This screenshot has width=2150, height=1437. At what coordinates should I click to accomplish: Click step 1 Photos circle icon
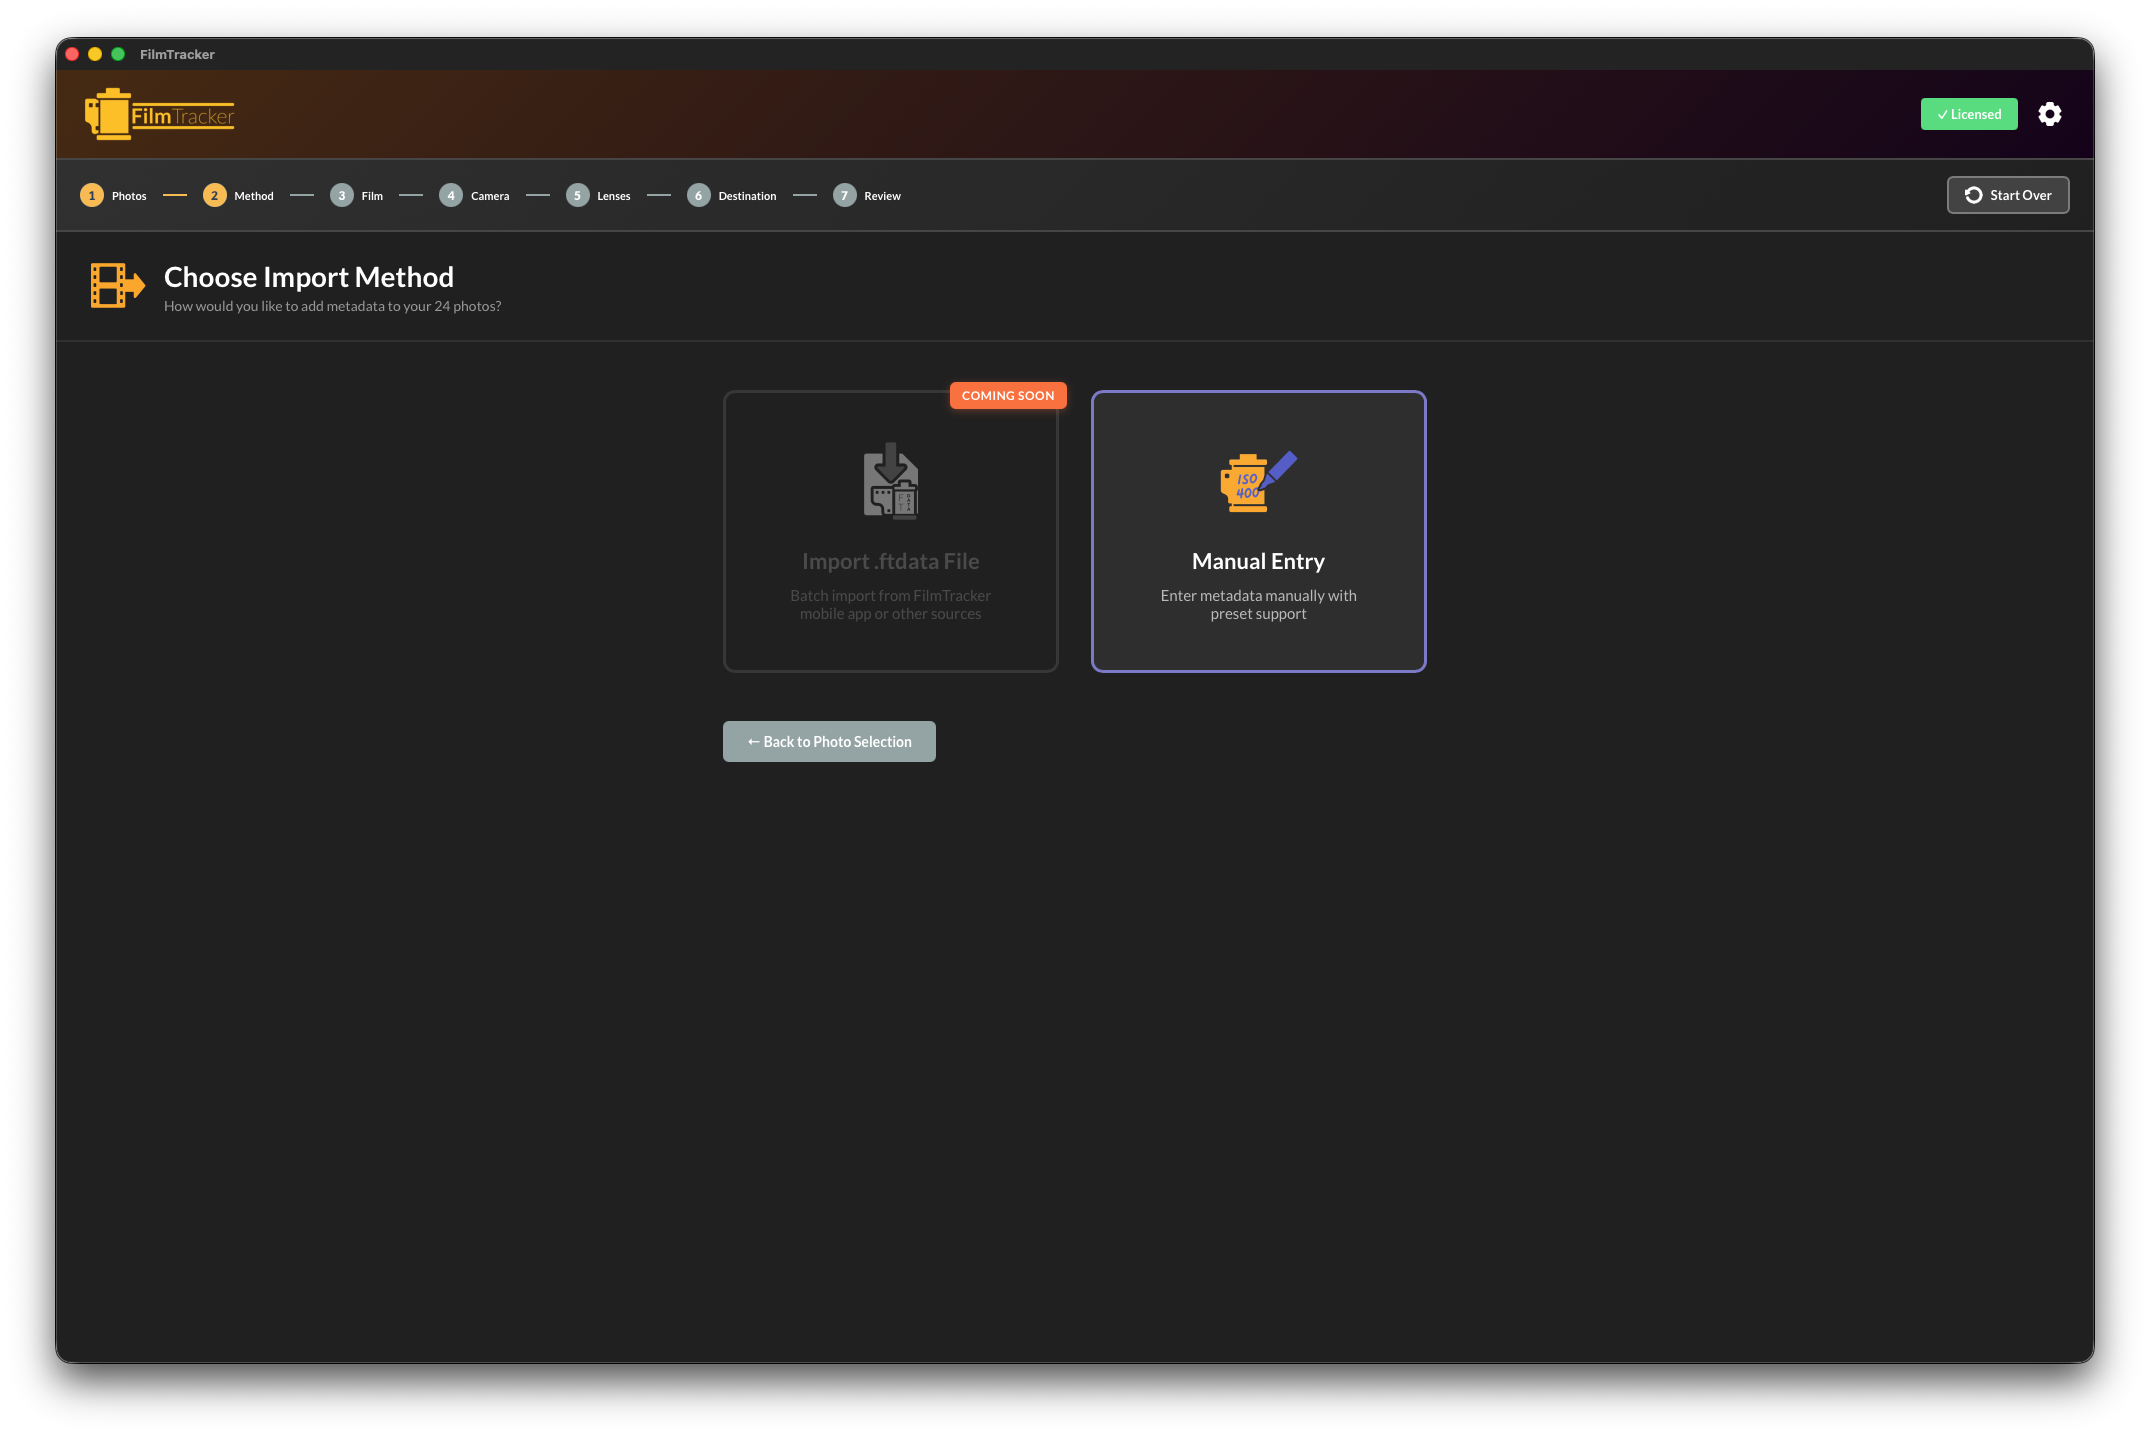pos(91,195)
